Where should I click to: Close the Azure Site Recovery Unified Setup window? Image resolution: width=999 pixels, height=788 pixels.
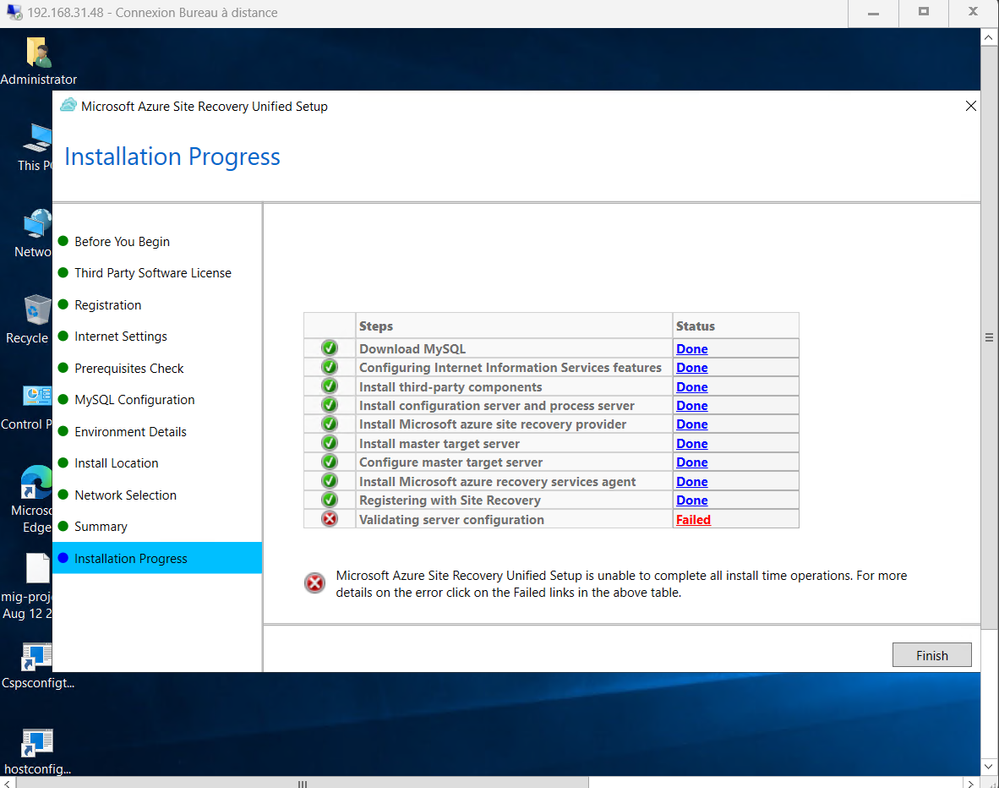pos(970,106)
